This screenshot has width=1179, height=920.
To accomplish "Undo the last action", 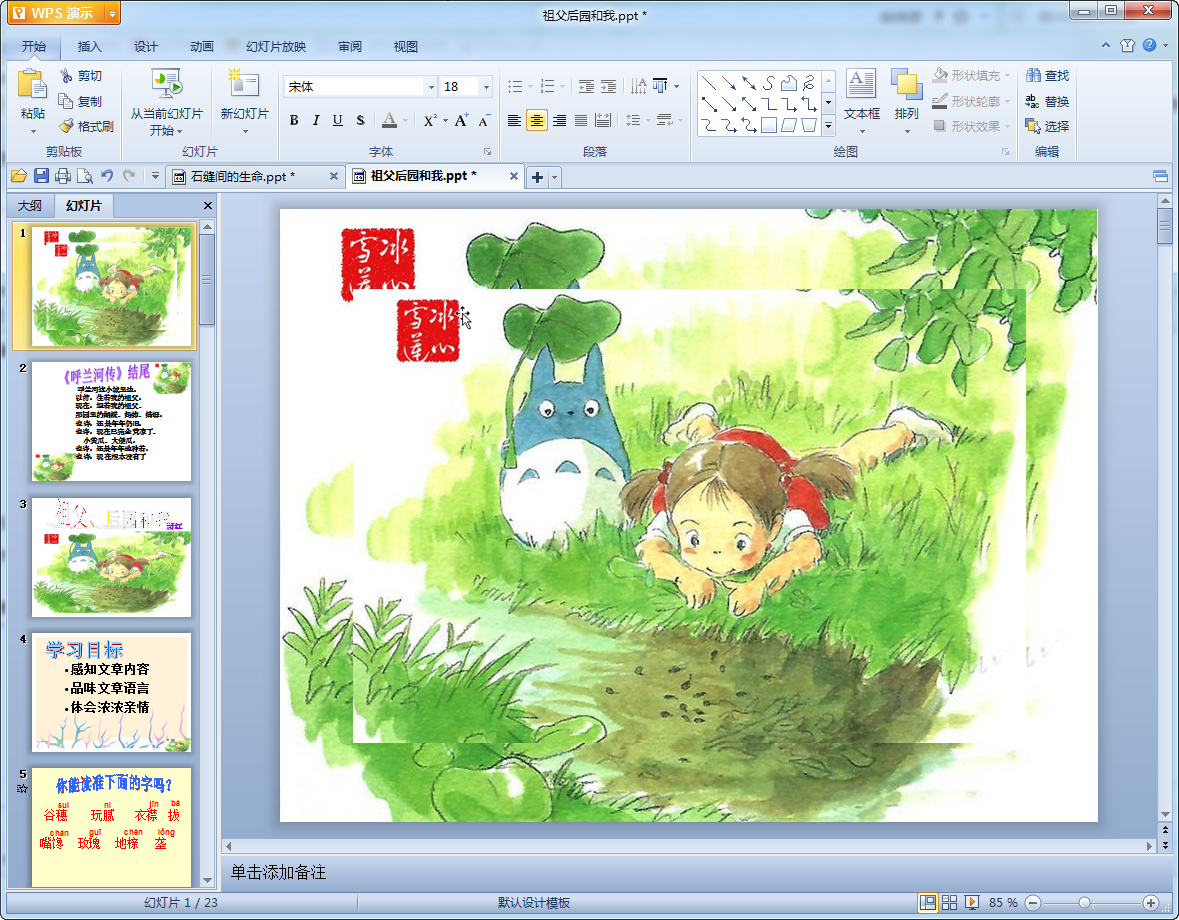I will coord(107,176).
